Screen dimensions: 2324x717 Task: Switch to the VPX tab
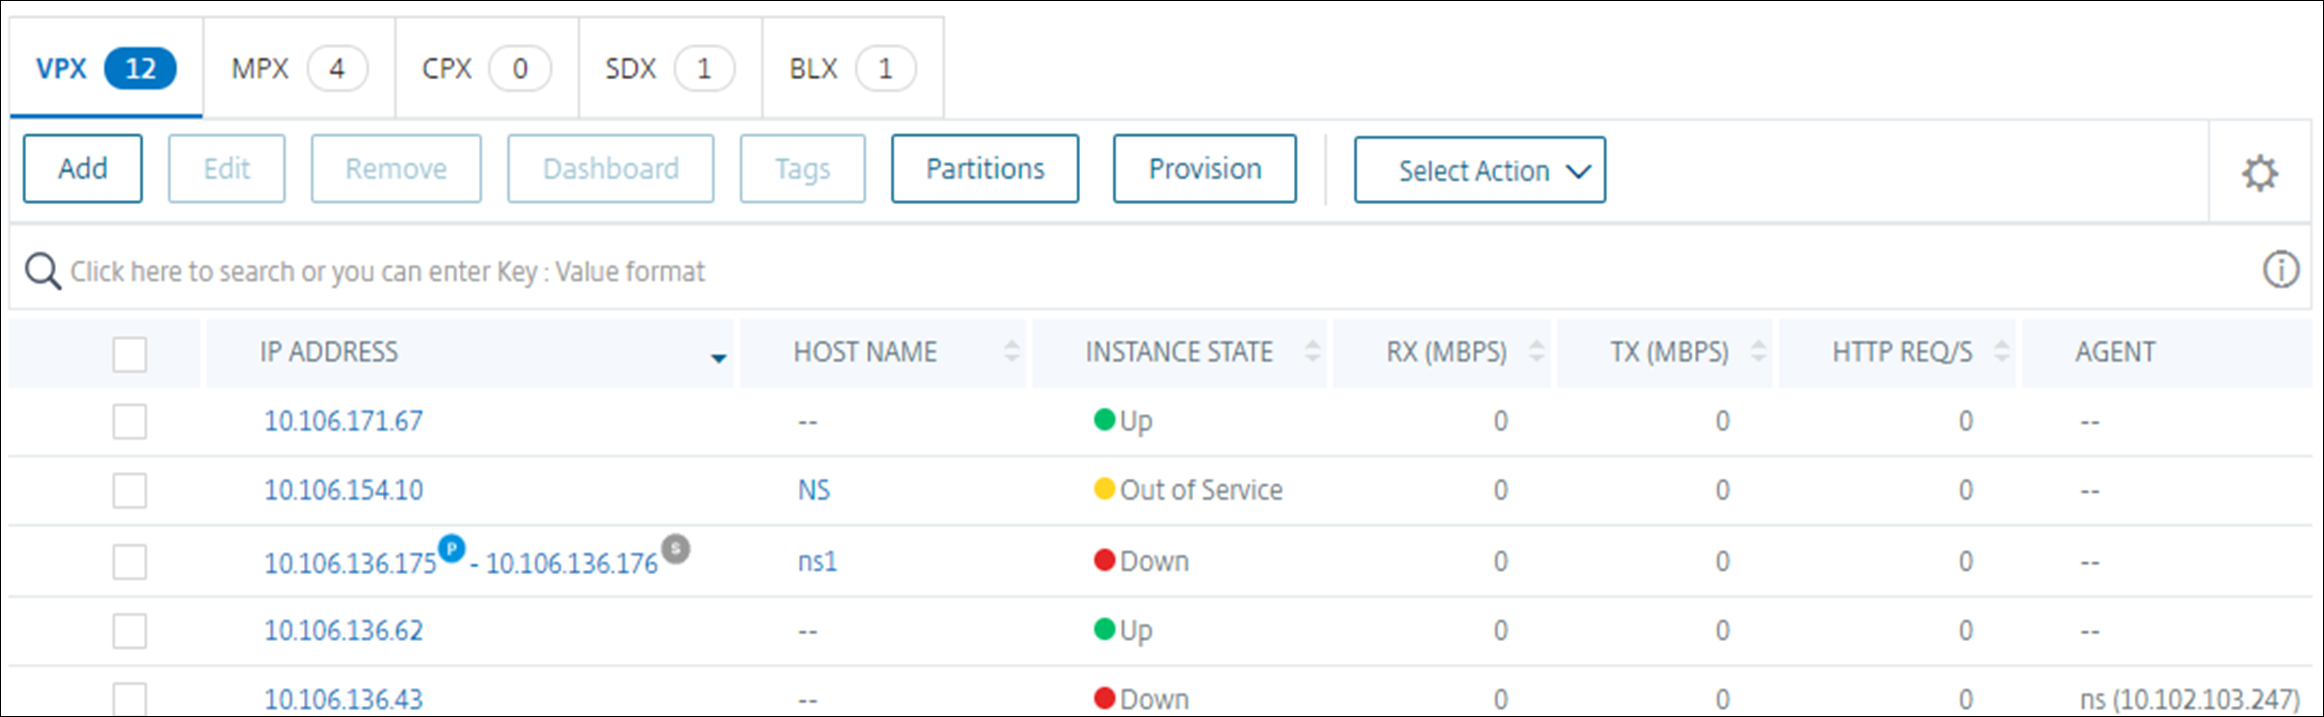click(106, 68)
